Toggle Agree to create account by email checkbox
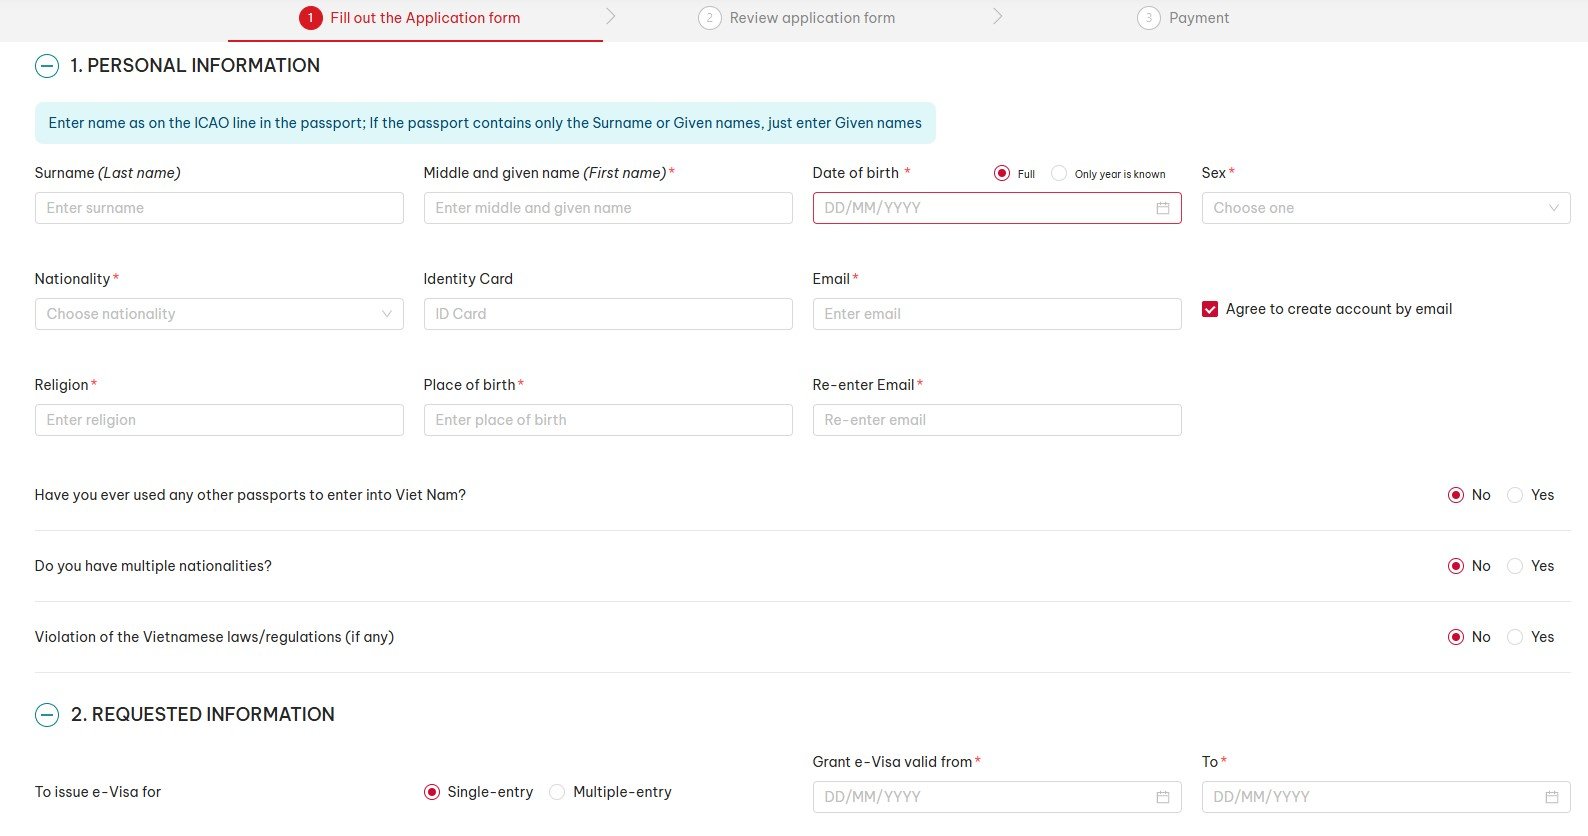The height and width of the screenshot is (836, 1588). coord(1210,310)
